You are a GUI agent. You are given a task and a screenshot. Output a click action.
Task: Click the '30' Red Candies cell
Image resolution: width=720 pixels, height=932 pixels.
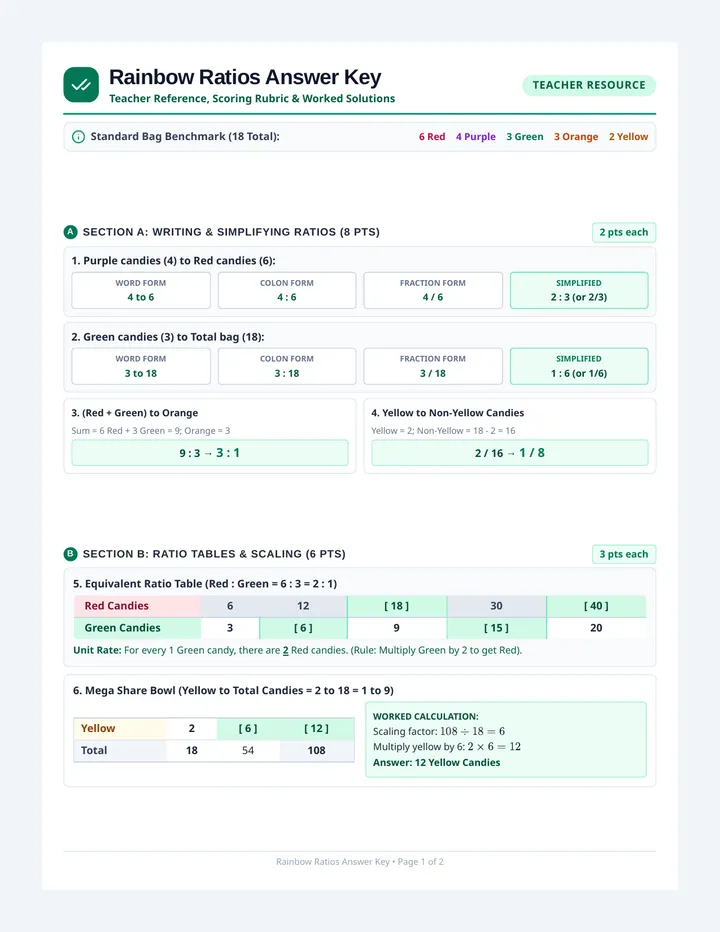496,606
